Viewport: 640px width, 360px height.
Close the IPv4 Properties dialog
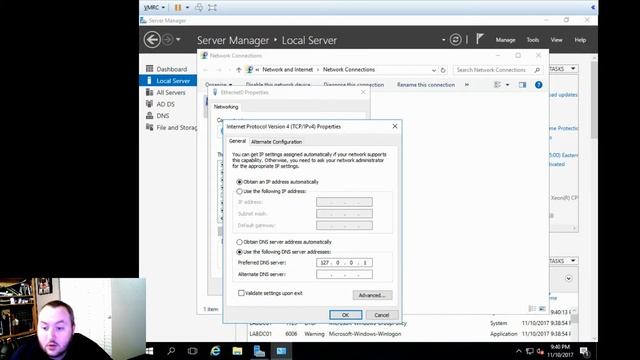395,126
